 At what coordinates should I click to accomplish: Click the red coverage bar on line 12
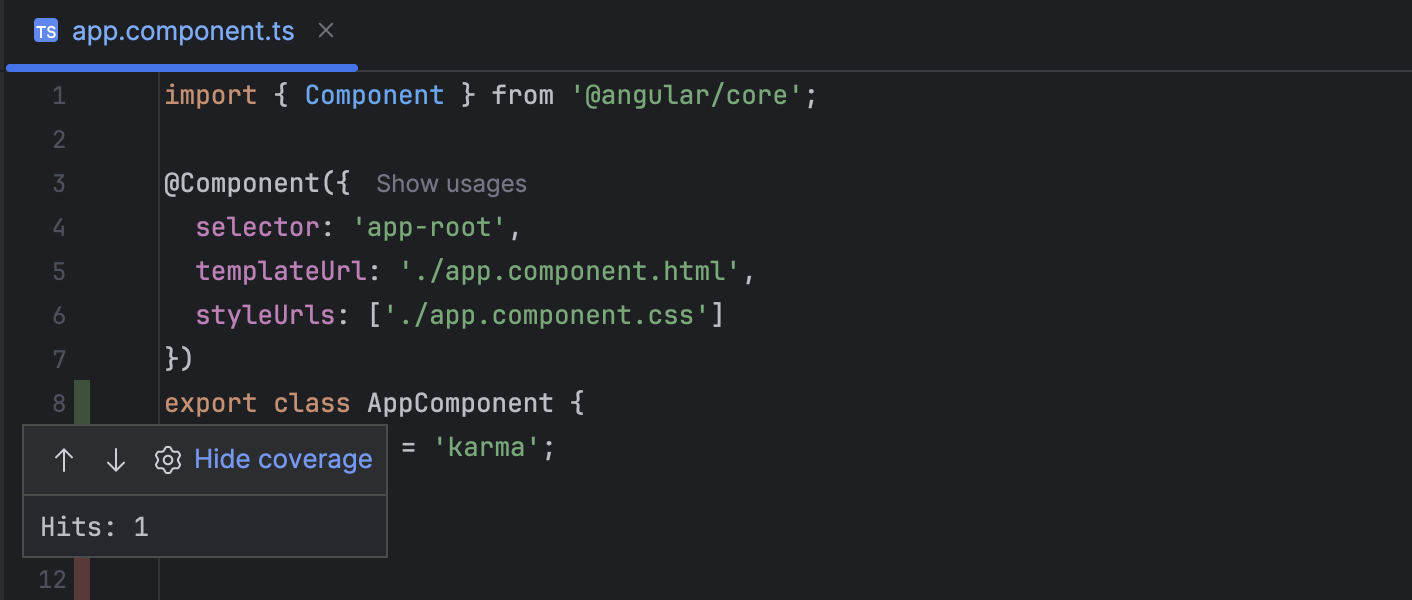pos(85,578)
